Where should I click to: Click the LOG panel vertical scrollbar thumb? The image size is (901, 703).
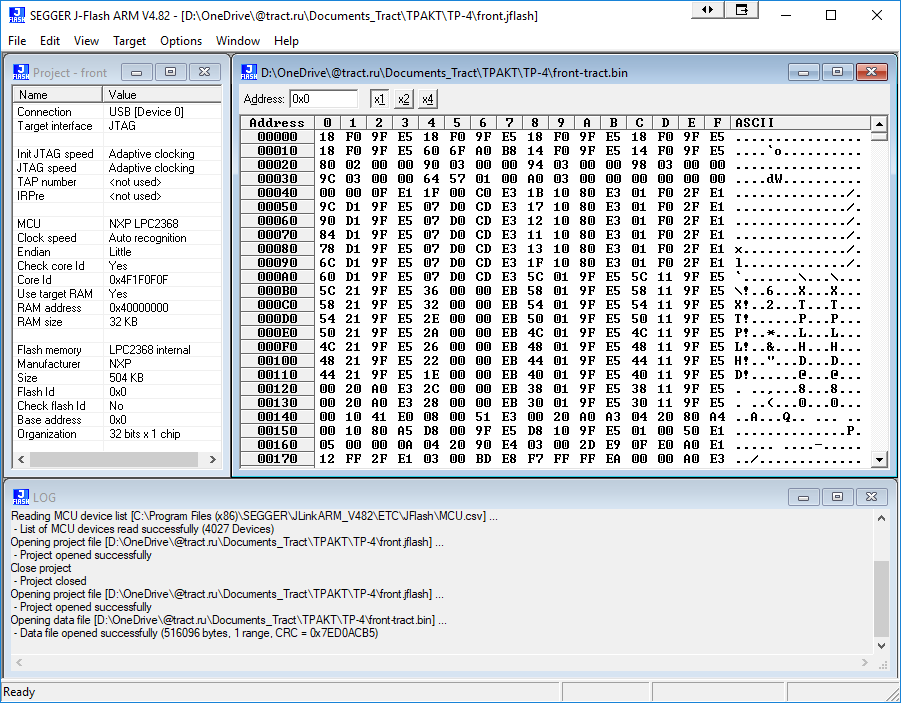point(881,599)
